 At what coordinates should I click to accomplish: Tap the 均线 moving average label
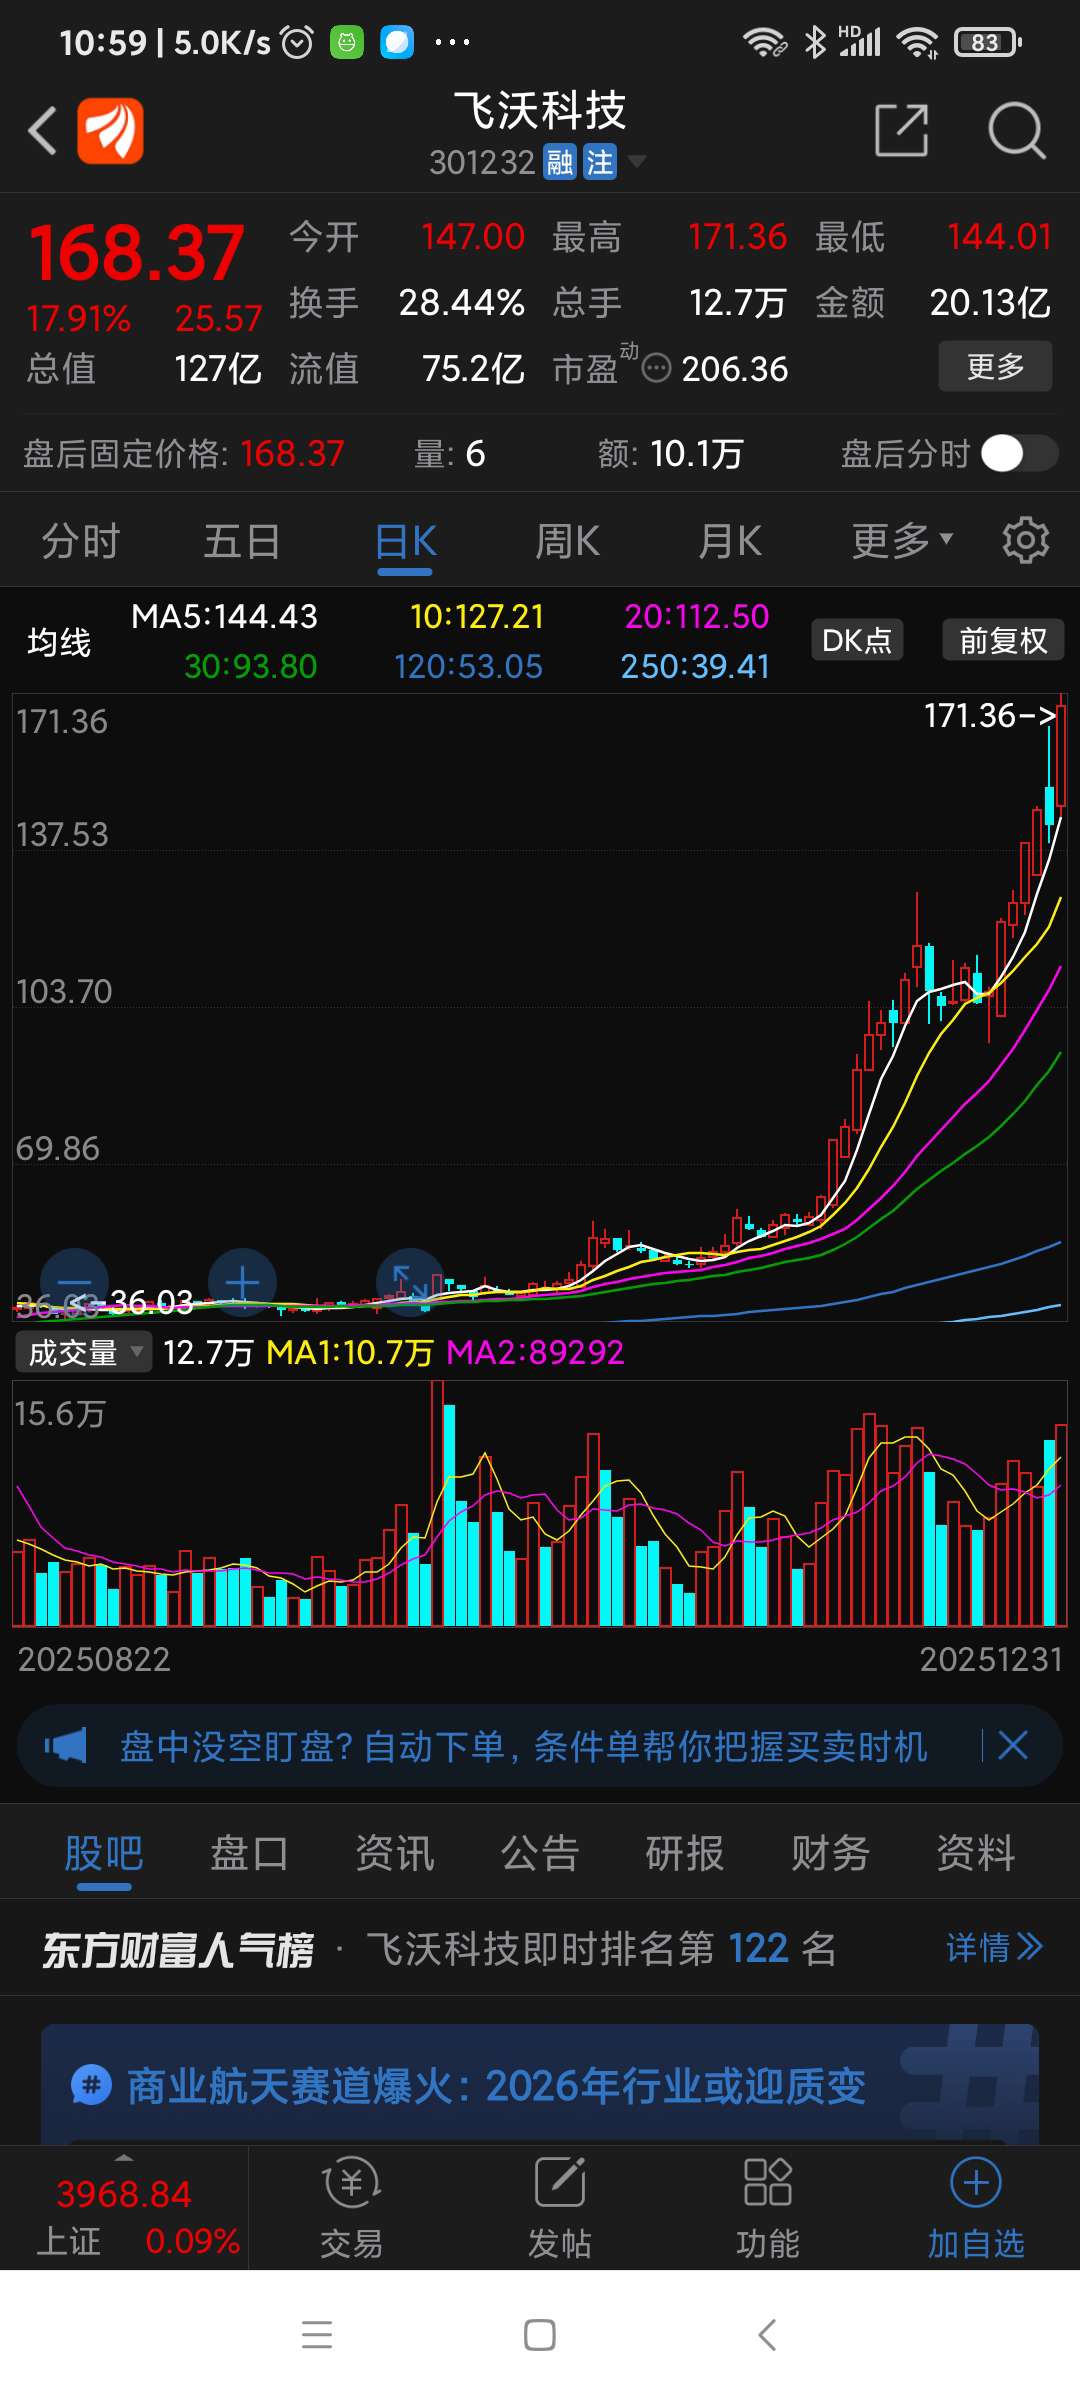[x=59, y=641]
